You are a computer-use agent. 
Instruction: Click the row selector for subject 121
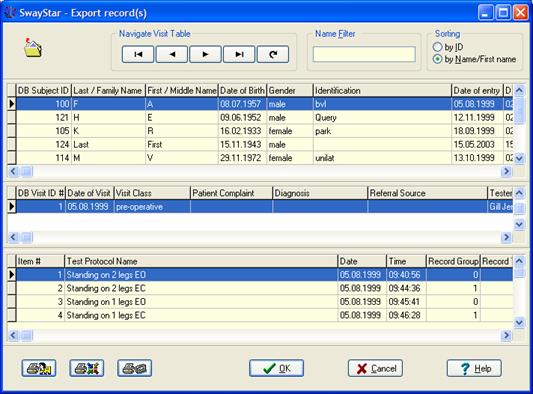(x=12, y=118)
